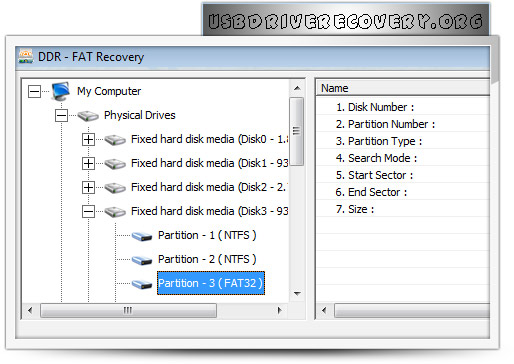Click the DDR FAT Recovery title bar icon
Image resolution: width=514 pixels, height=364 pixels.
coord(26,56)
